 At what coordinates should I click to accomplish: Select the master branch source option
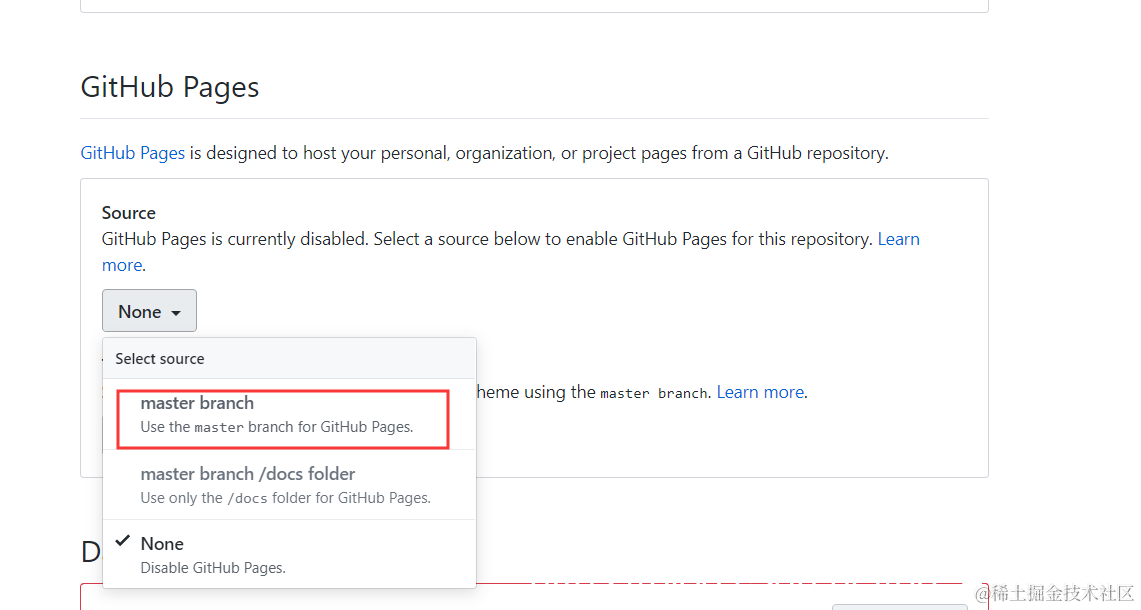point(290,414)
